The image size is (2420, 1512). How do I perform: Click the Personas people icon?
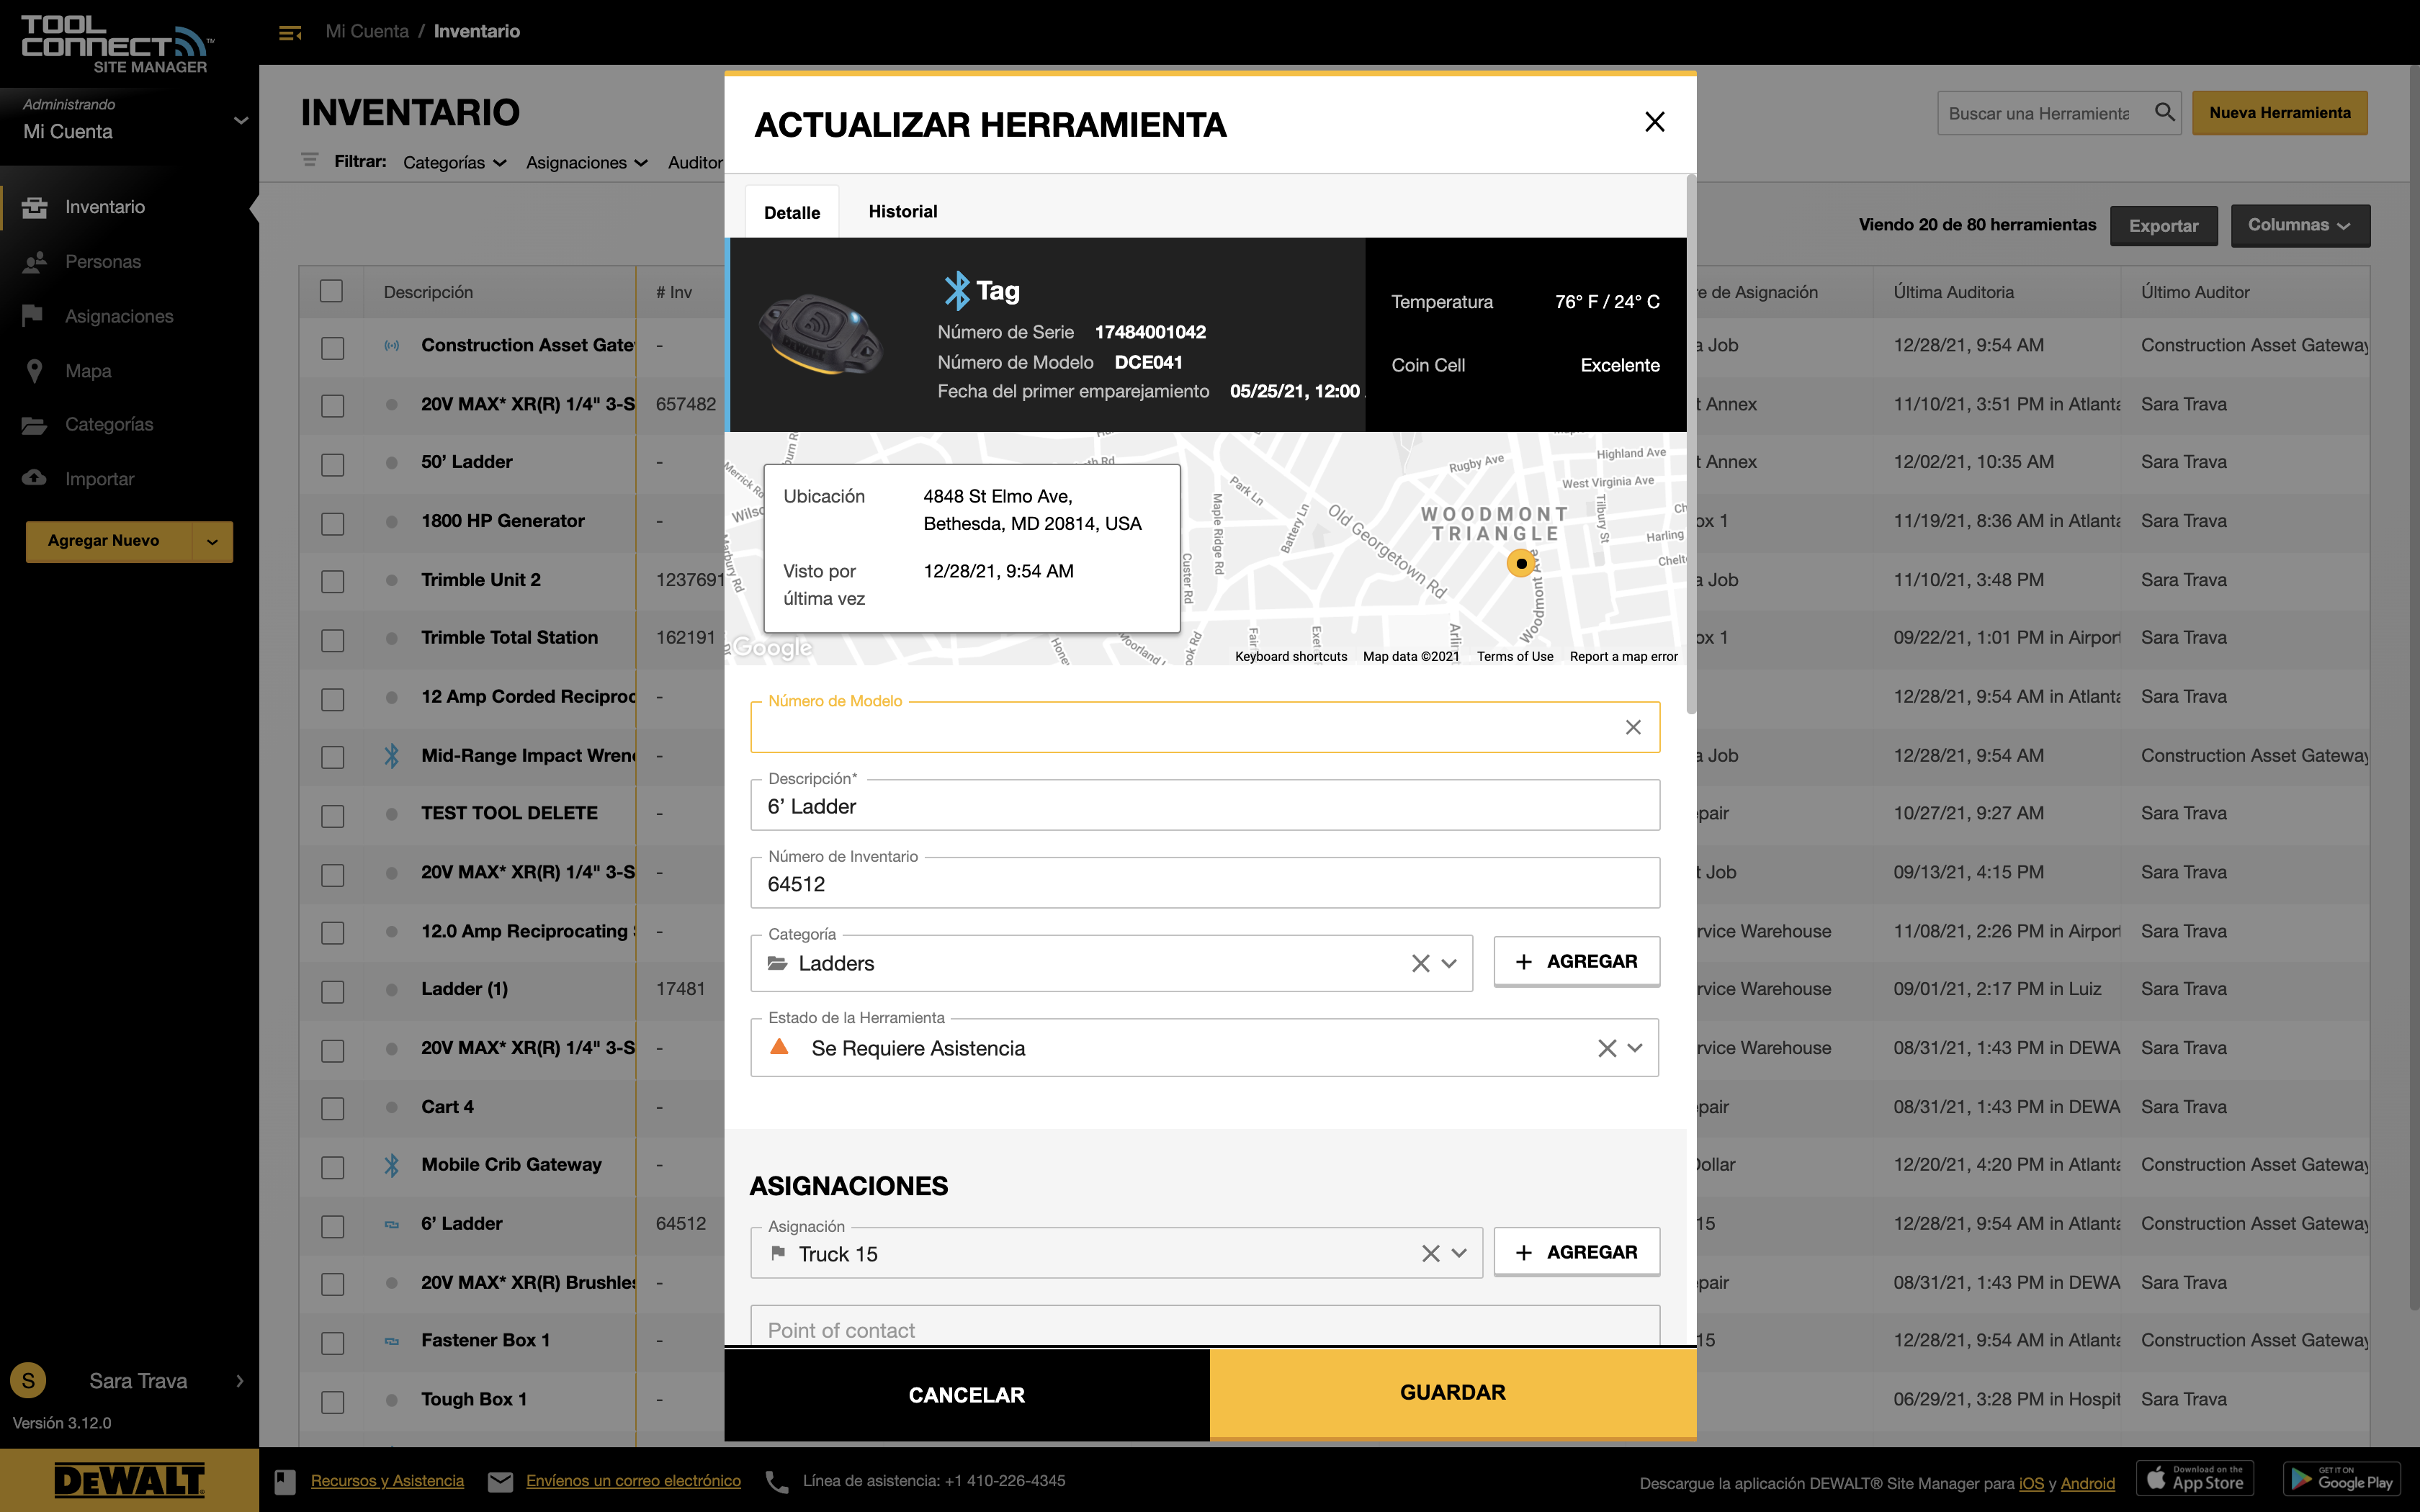(x=35, y=261)
